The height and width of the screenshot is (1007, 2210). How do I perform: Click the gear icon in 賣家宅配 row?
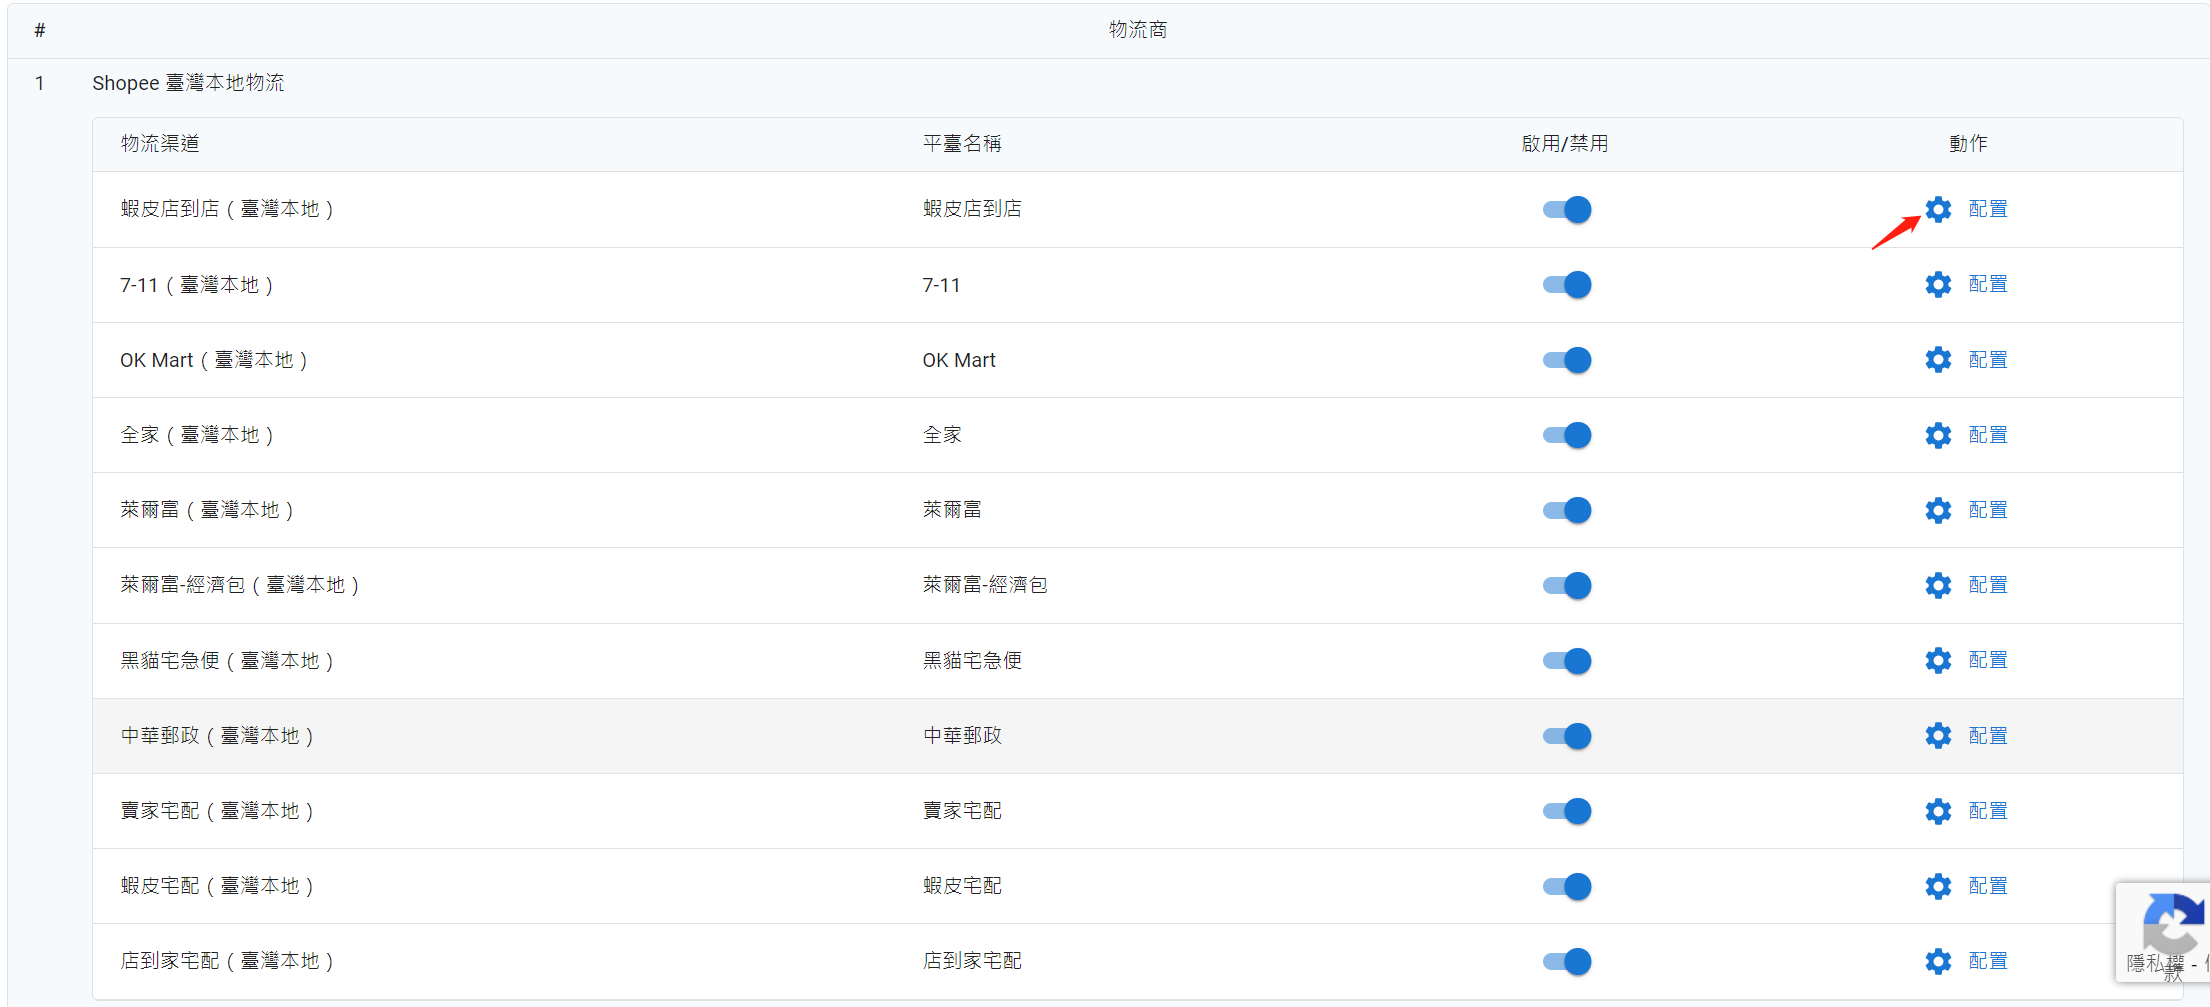(1938, 811)
